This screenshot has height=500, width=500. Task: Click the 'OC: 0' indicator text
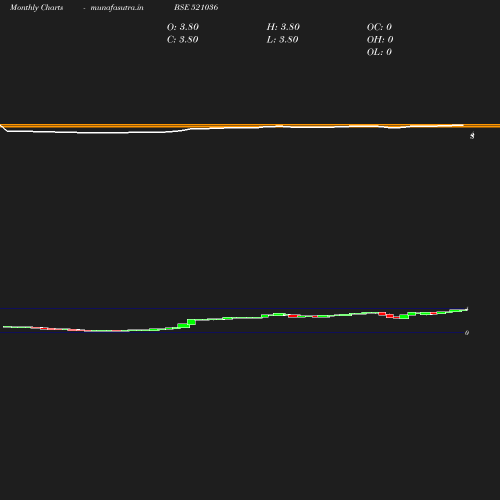379,27
